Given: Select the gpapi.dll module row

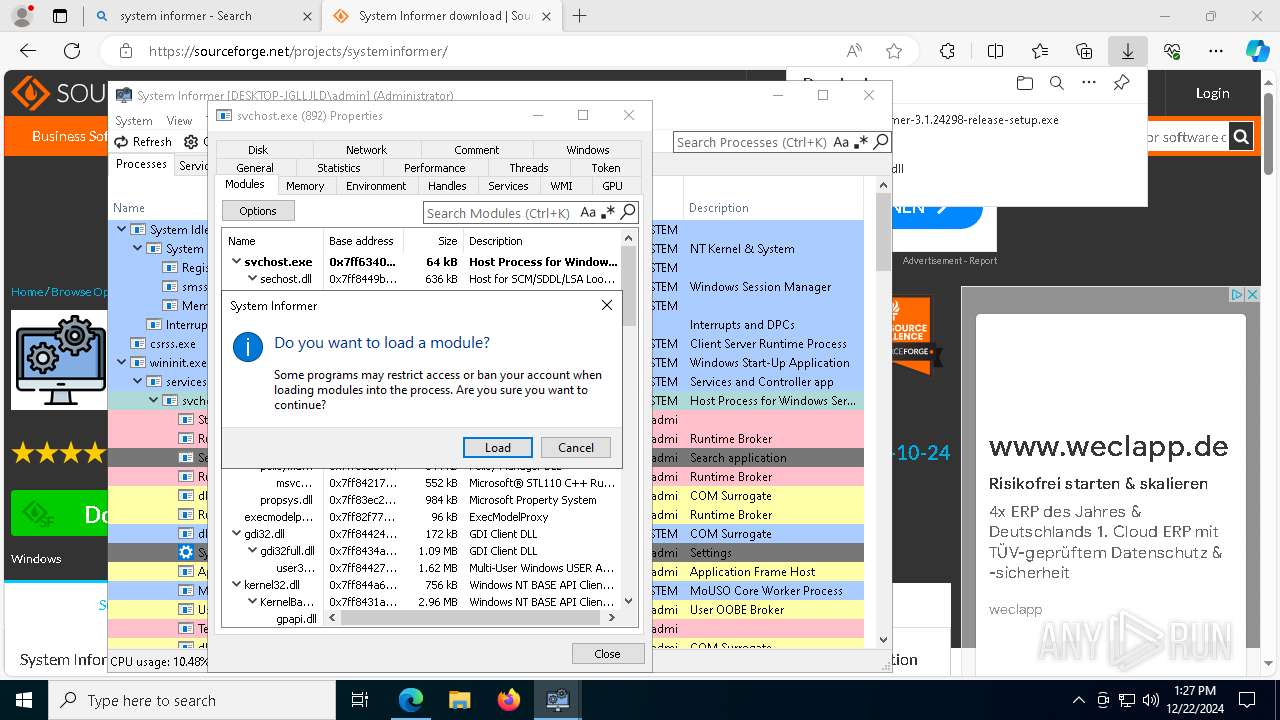Looking at the screenshot, I should (422, 618).
